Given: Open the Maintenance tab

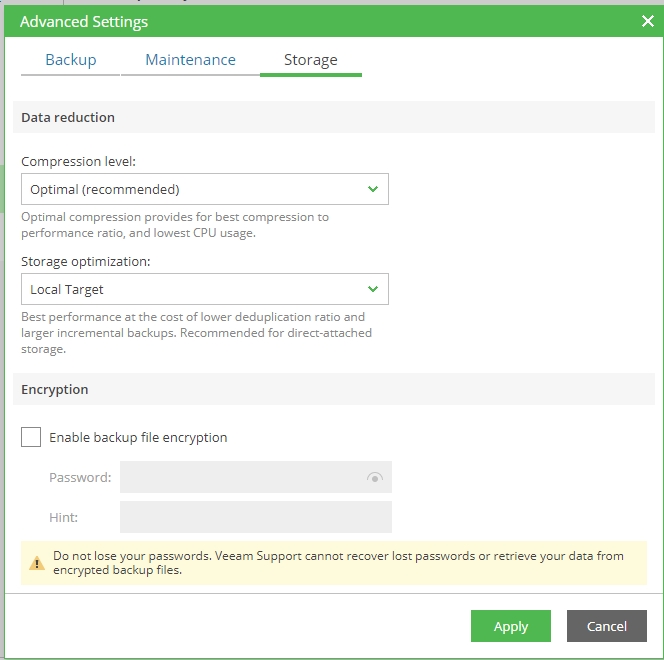Looking at the screenshot, I should 190,60.
